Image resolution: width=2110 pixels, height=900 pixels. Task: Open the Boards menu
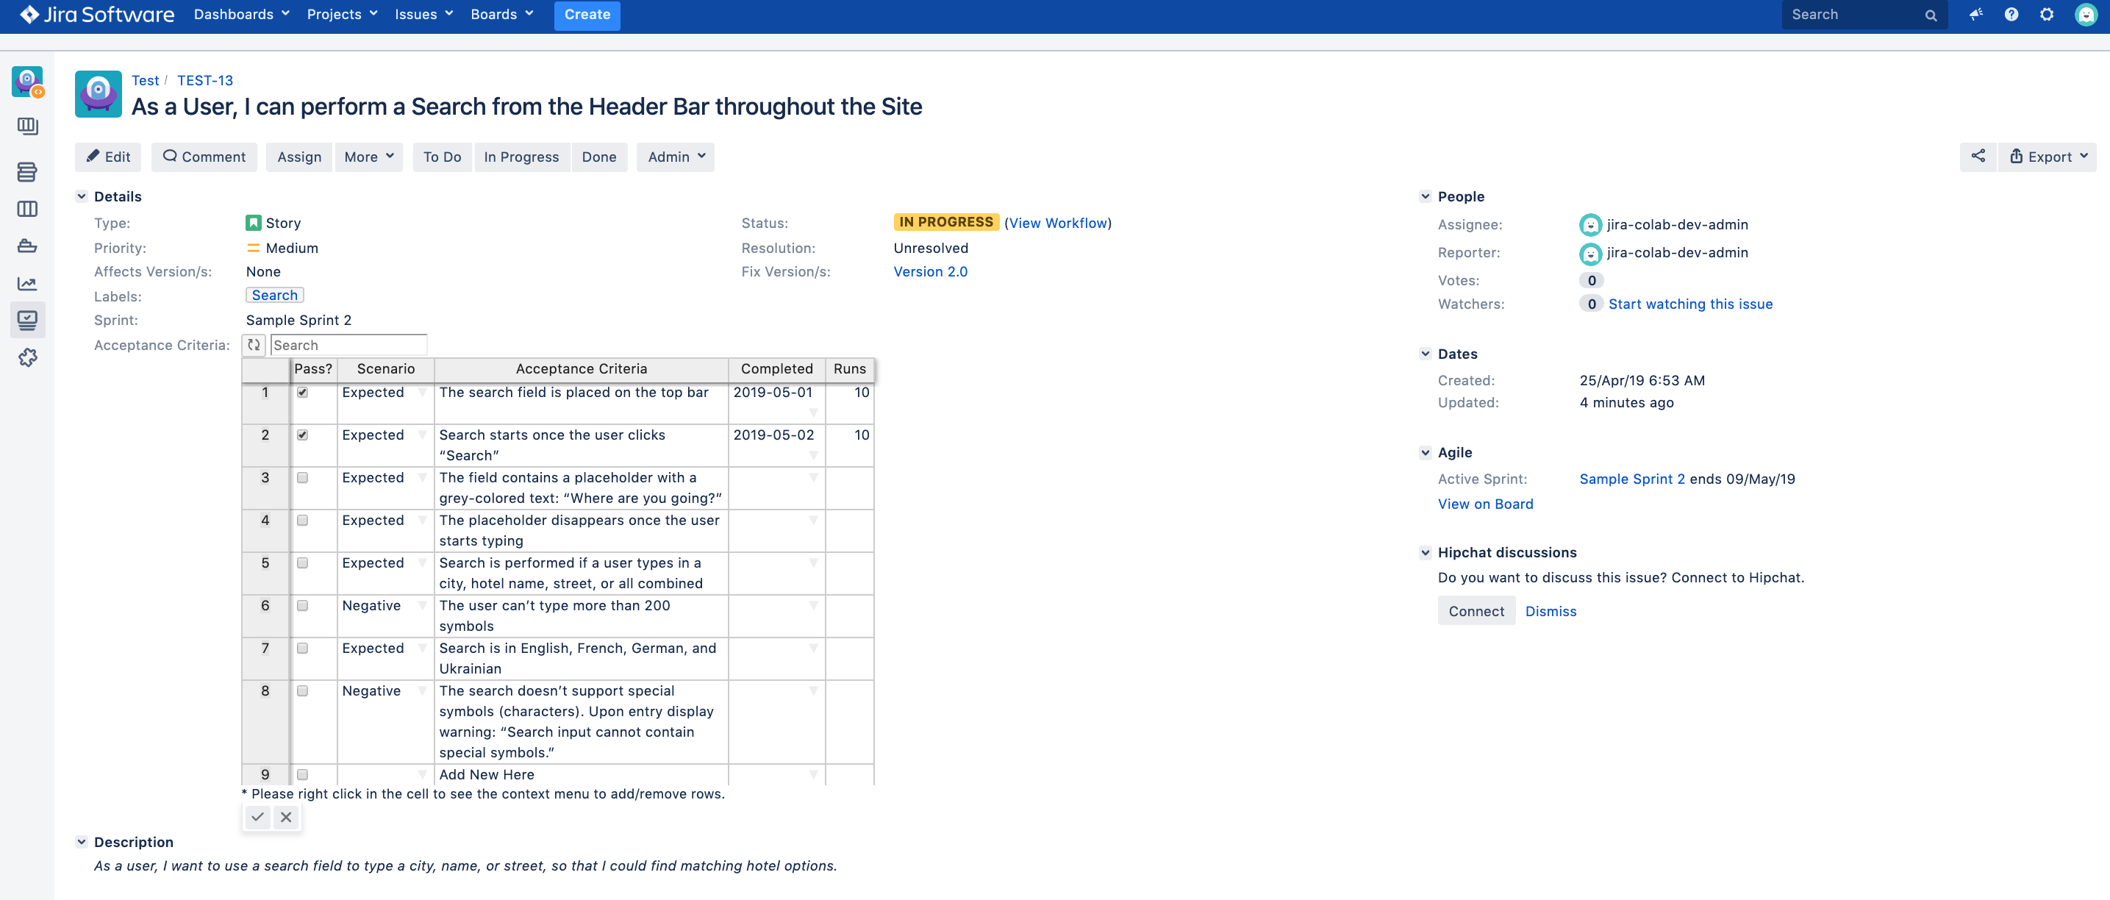(502, 14)
